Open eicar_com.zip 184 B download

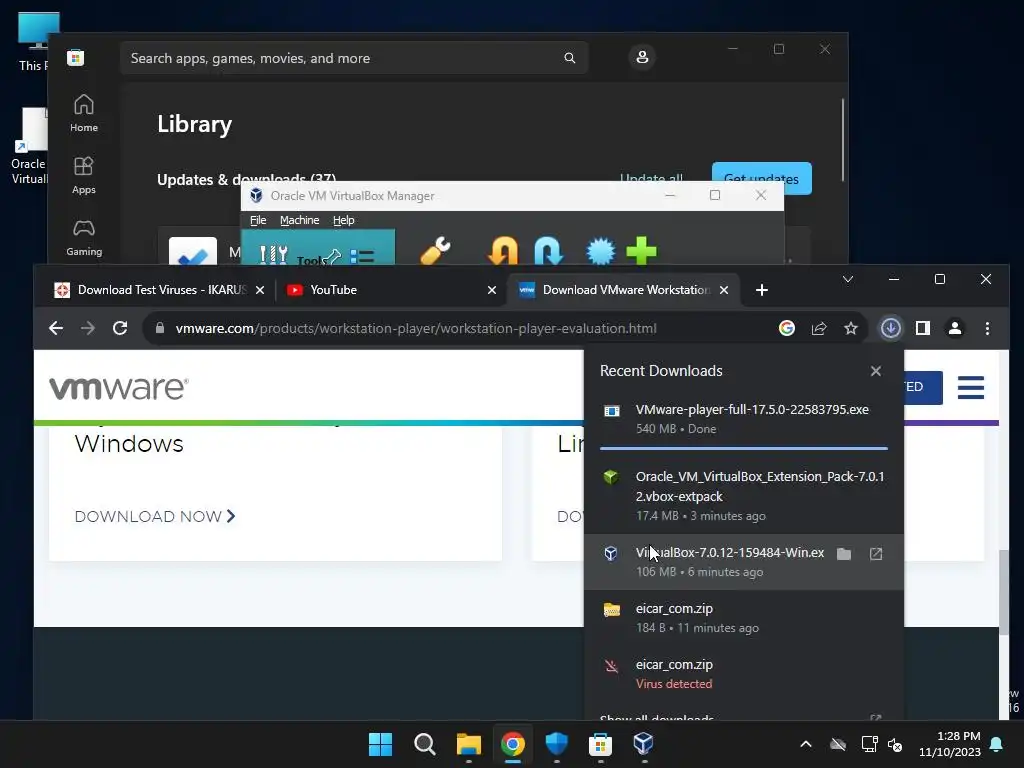tap(743, 618)
